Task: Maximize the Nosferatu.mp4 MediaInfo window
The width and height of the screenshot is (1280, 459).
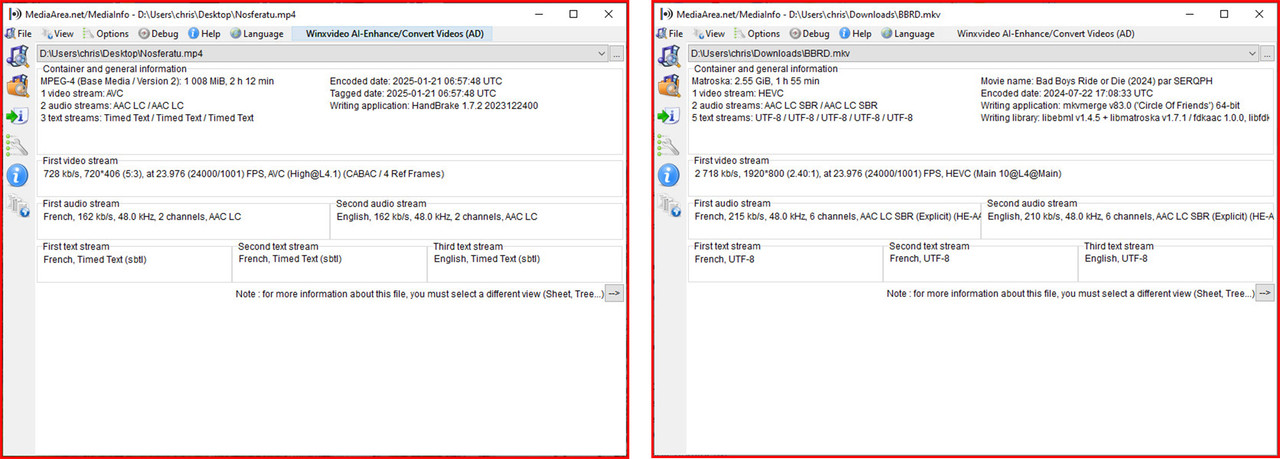Action: coord(573,14)
